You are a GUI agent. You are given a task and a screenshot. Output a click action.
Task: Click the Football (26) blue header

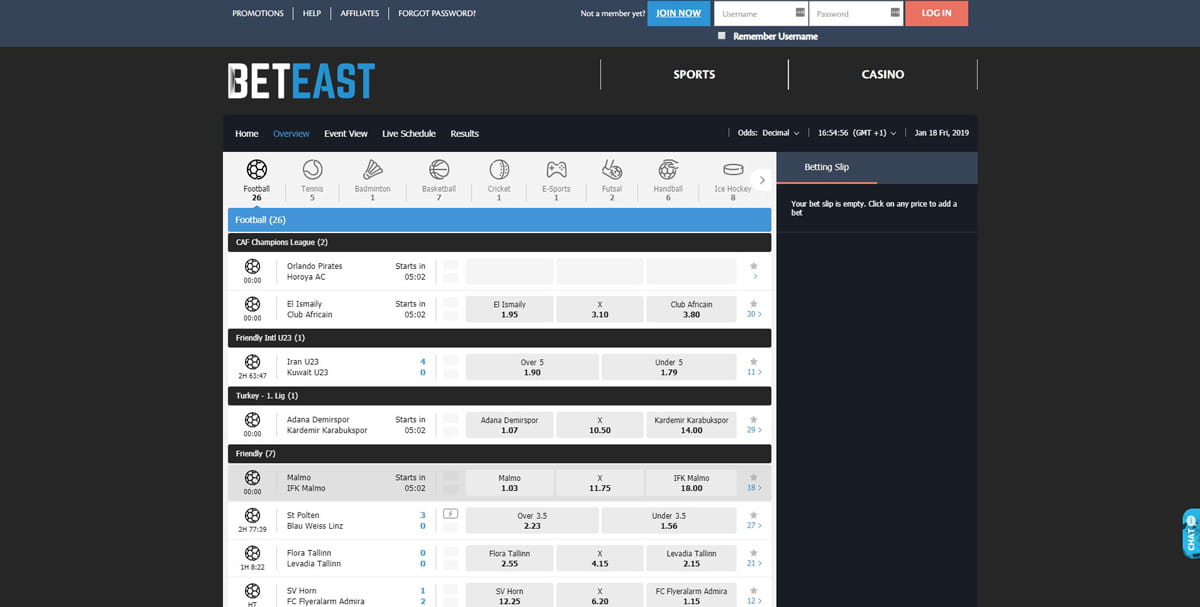click(x=499, y=220)
